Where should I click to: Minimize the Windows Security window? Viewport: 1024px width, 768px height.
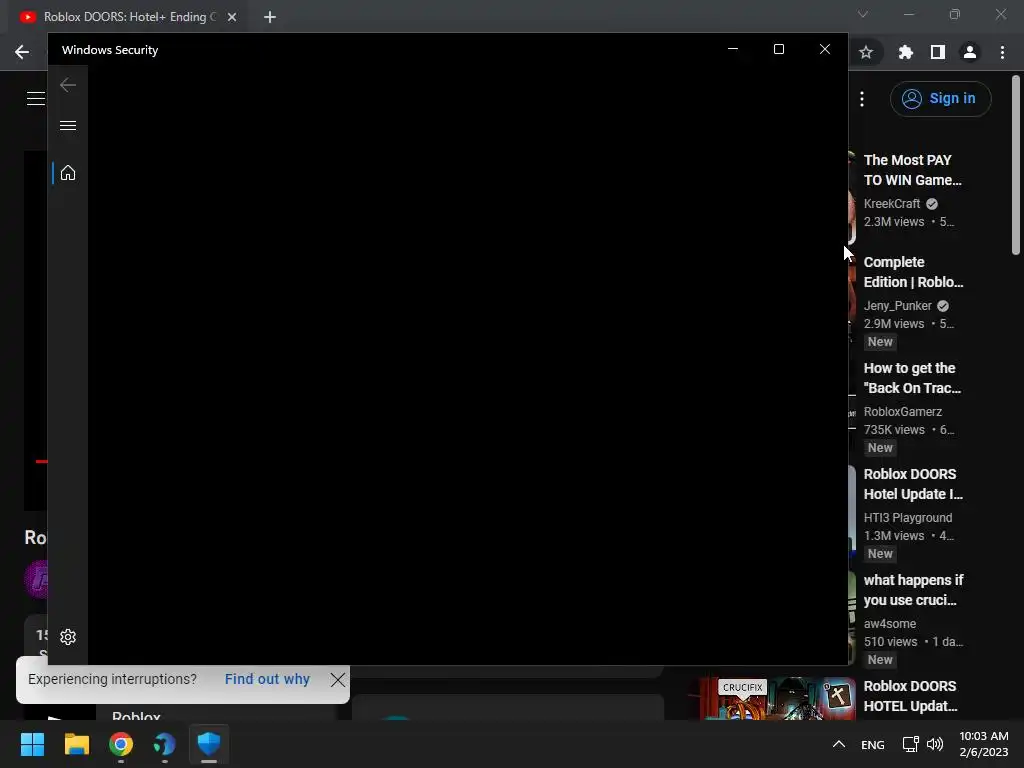[733, 50]
